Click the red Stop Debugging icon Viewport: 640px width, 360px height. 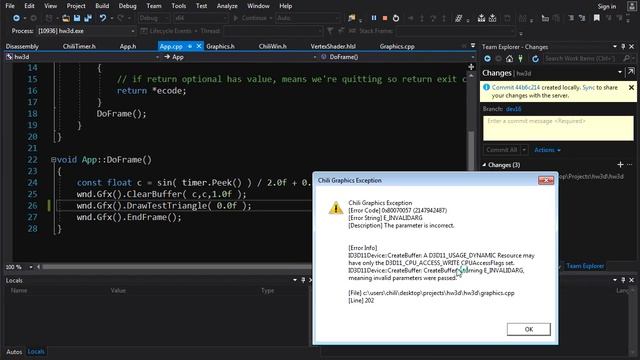click(384, 18)
